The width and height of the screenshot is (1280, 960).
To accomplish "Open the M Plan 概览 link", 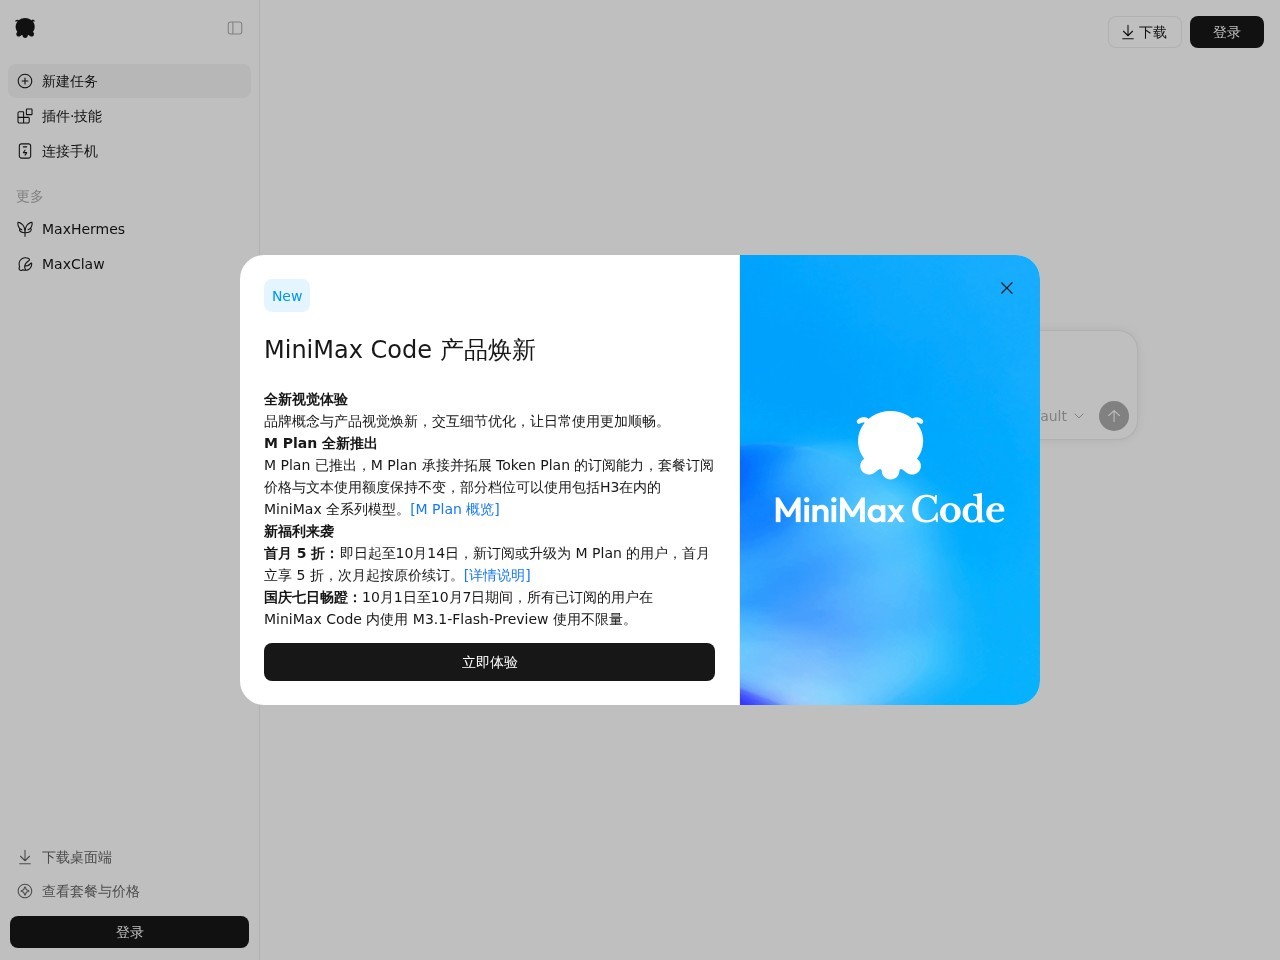I will 455,509.
